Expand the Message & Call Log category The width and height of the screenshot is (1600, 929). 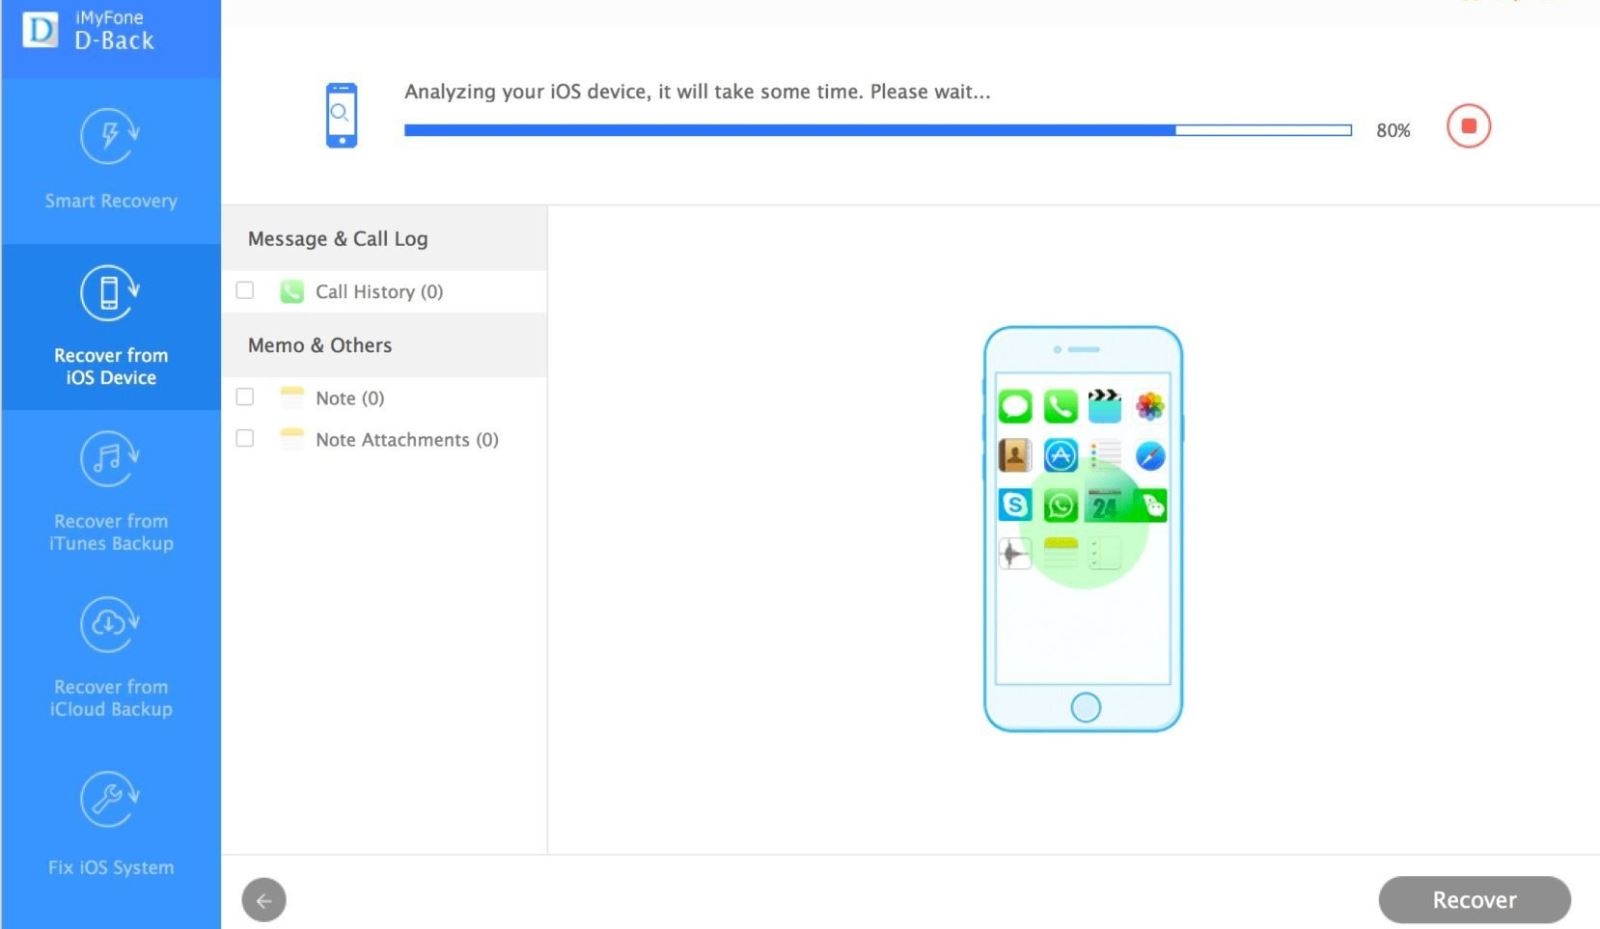point(337,238)
